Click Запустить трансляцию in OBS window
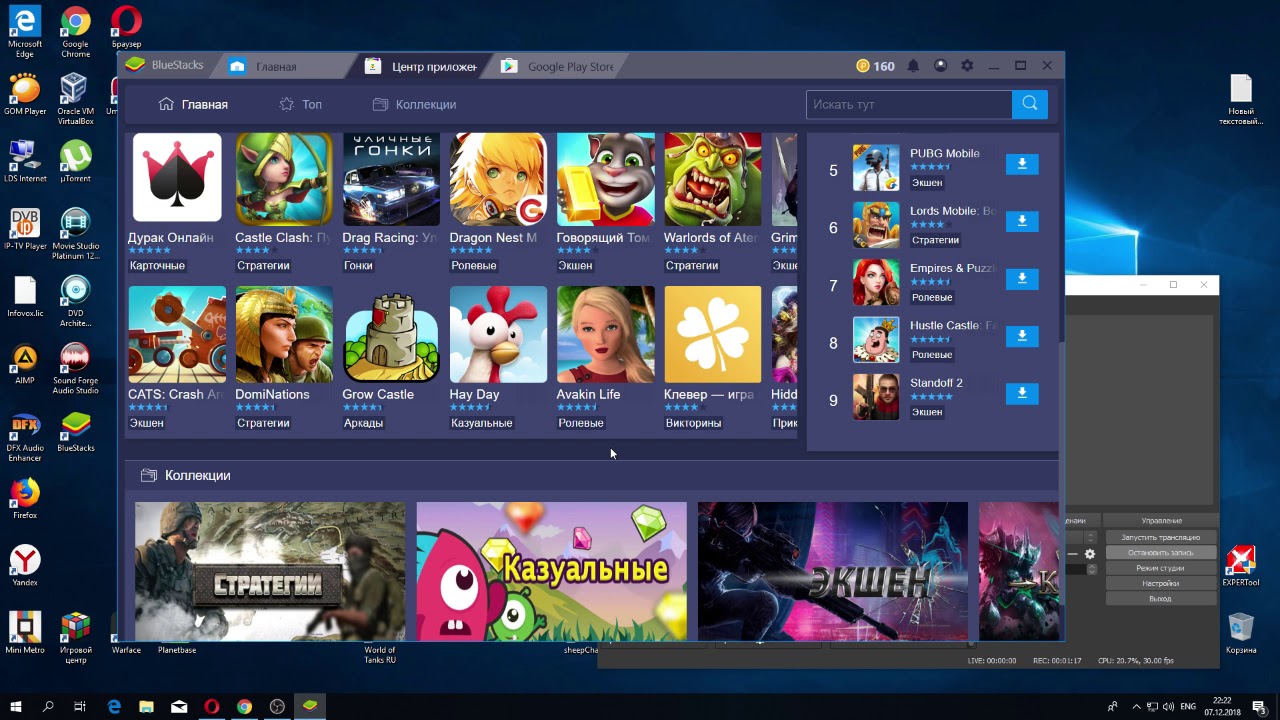 tap(1160, 537)
